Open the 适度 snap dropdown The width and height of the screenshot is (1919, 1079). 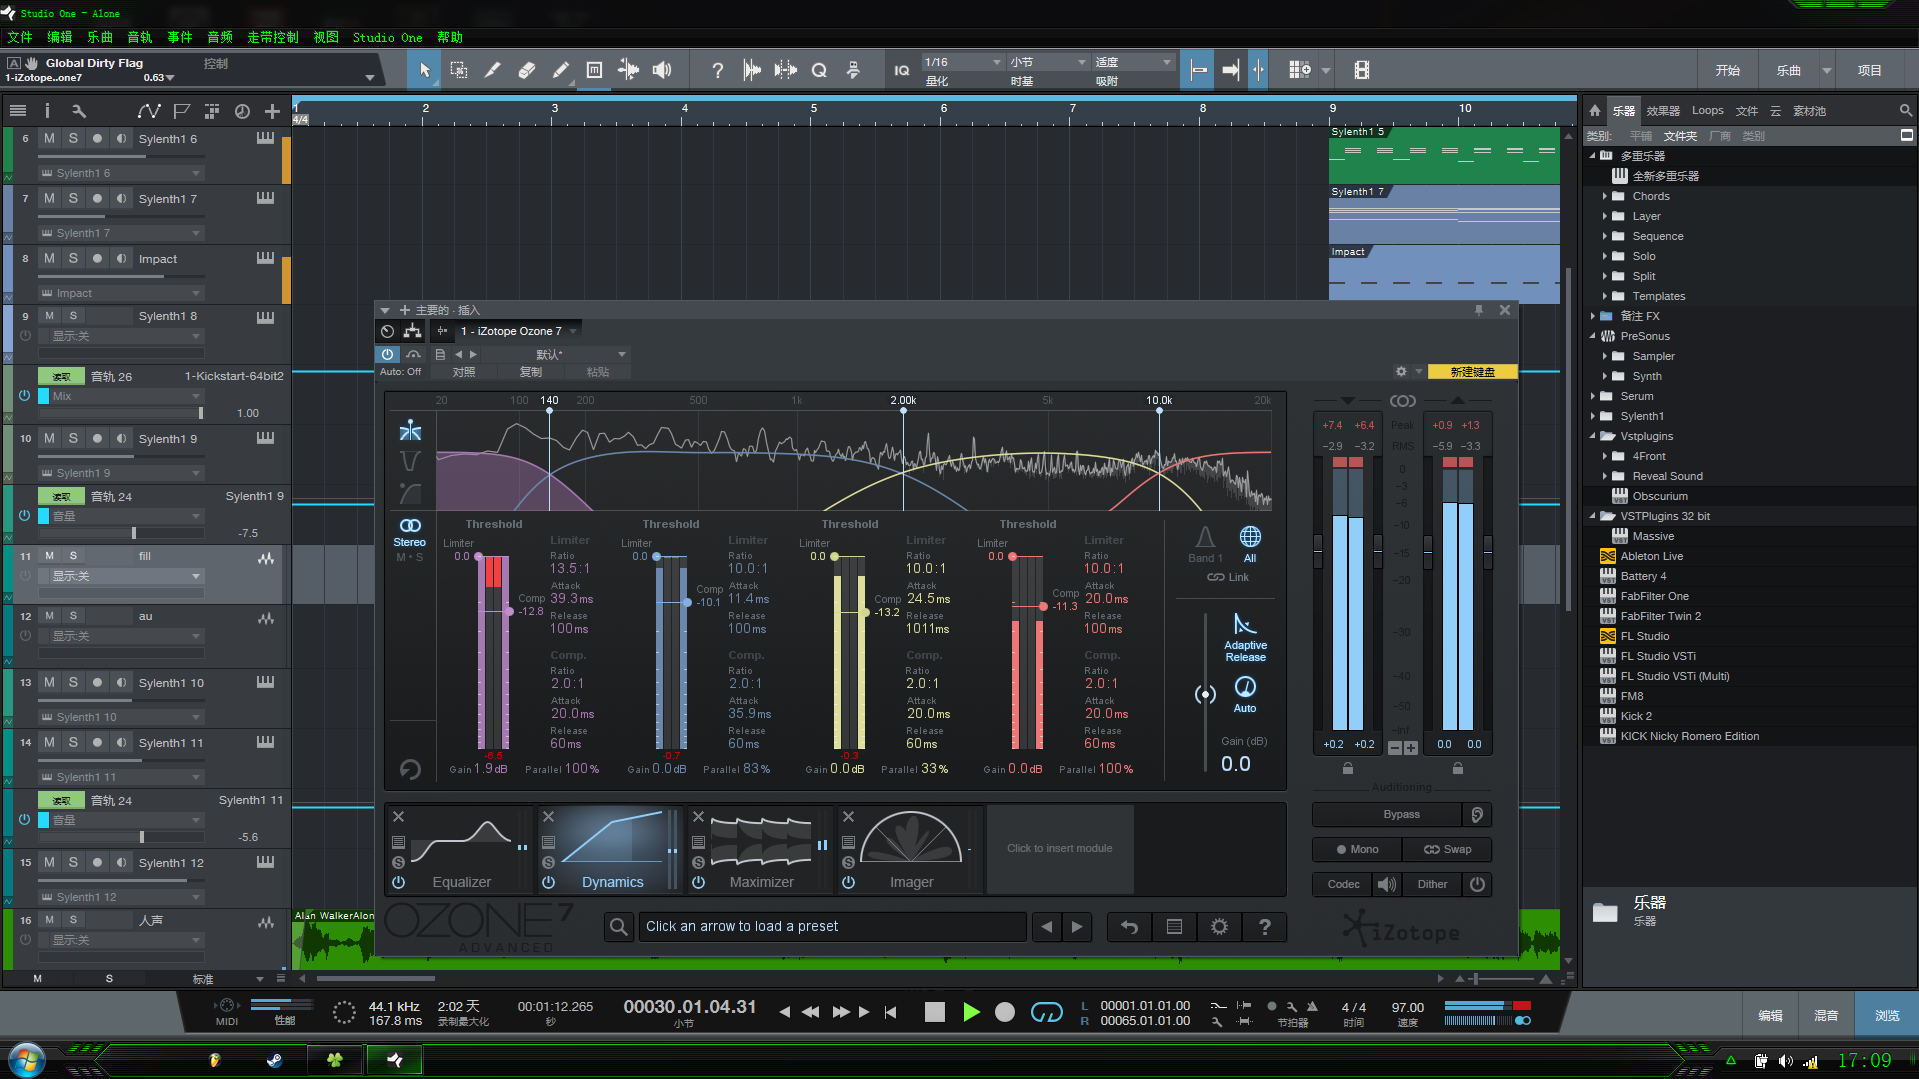1133,62
